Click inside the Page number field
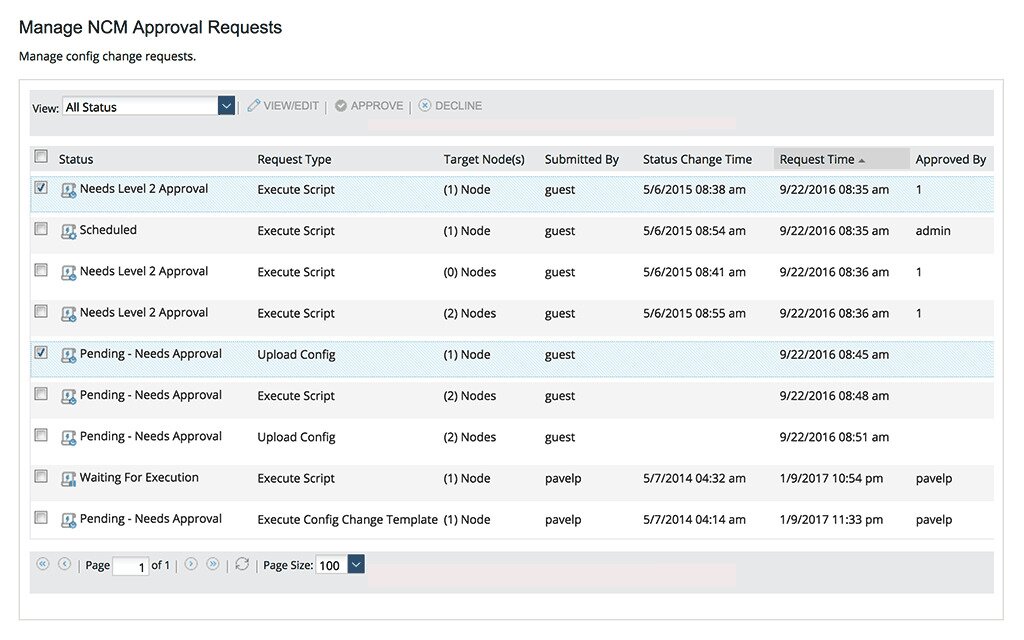The image size is (1024, 640). (131, 564)
